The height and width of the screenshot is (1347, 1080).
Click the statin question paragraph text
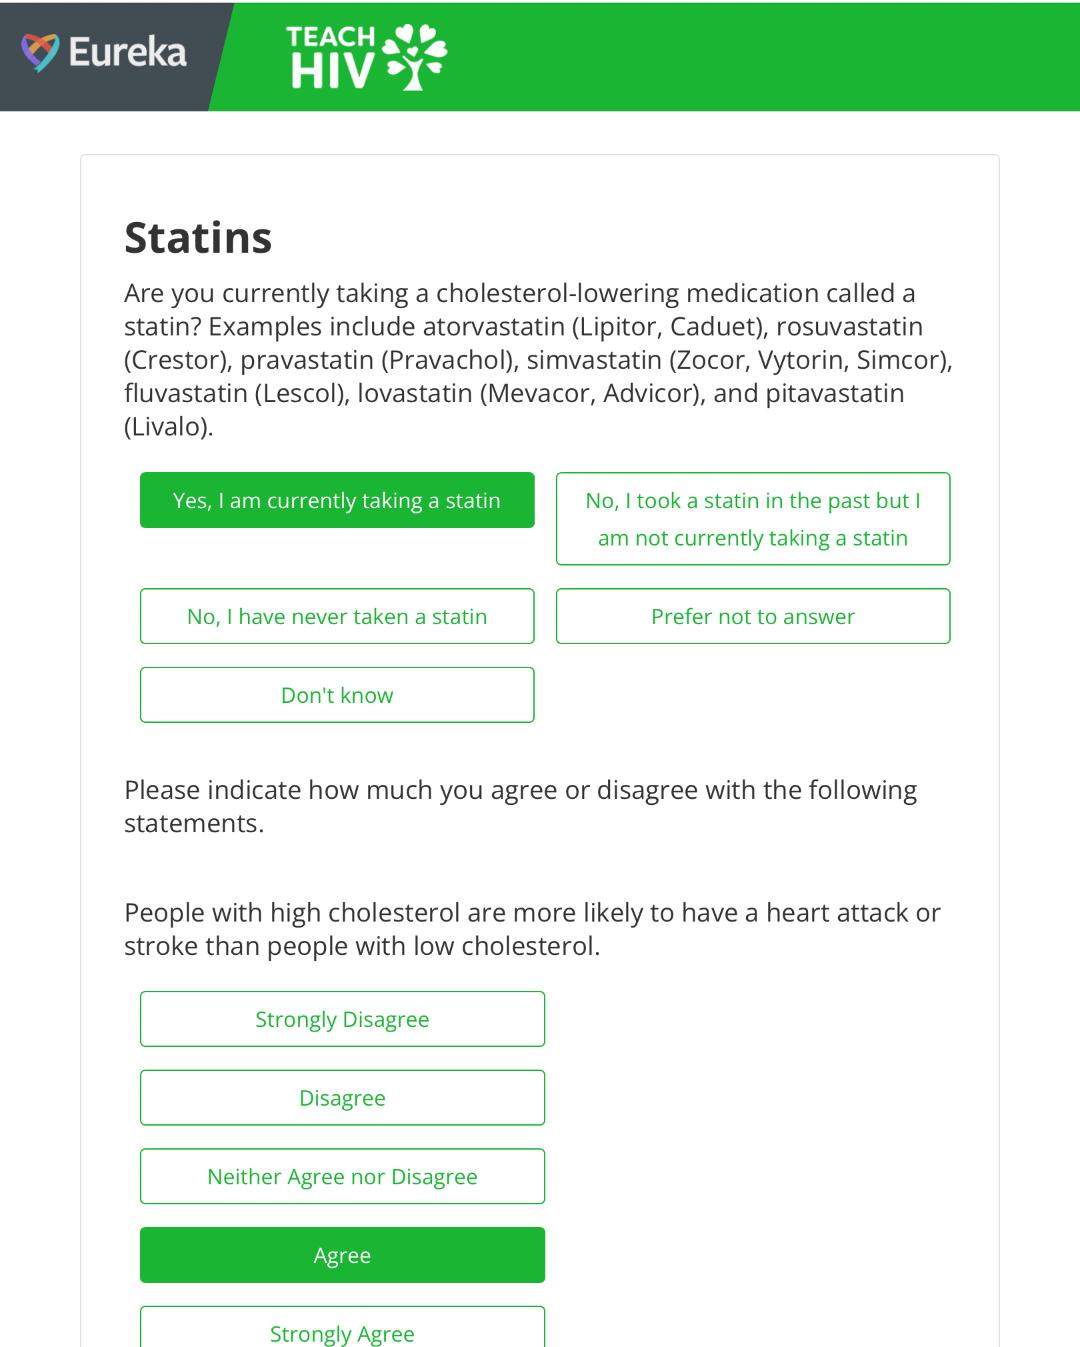point(538,360)
